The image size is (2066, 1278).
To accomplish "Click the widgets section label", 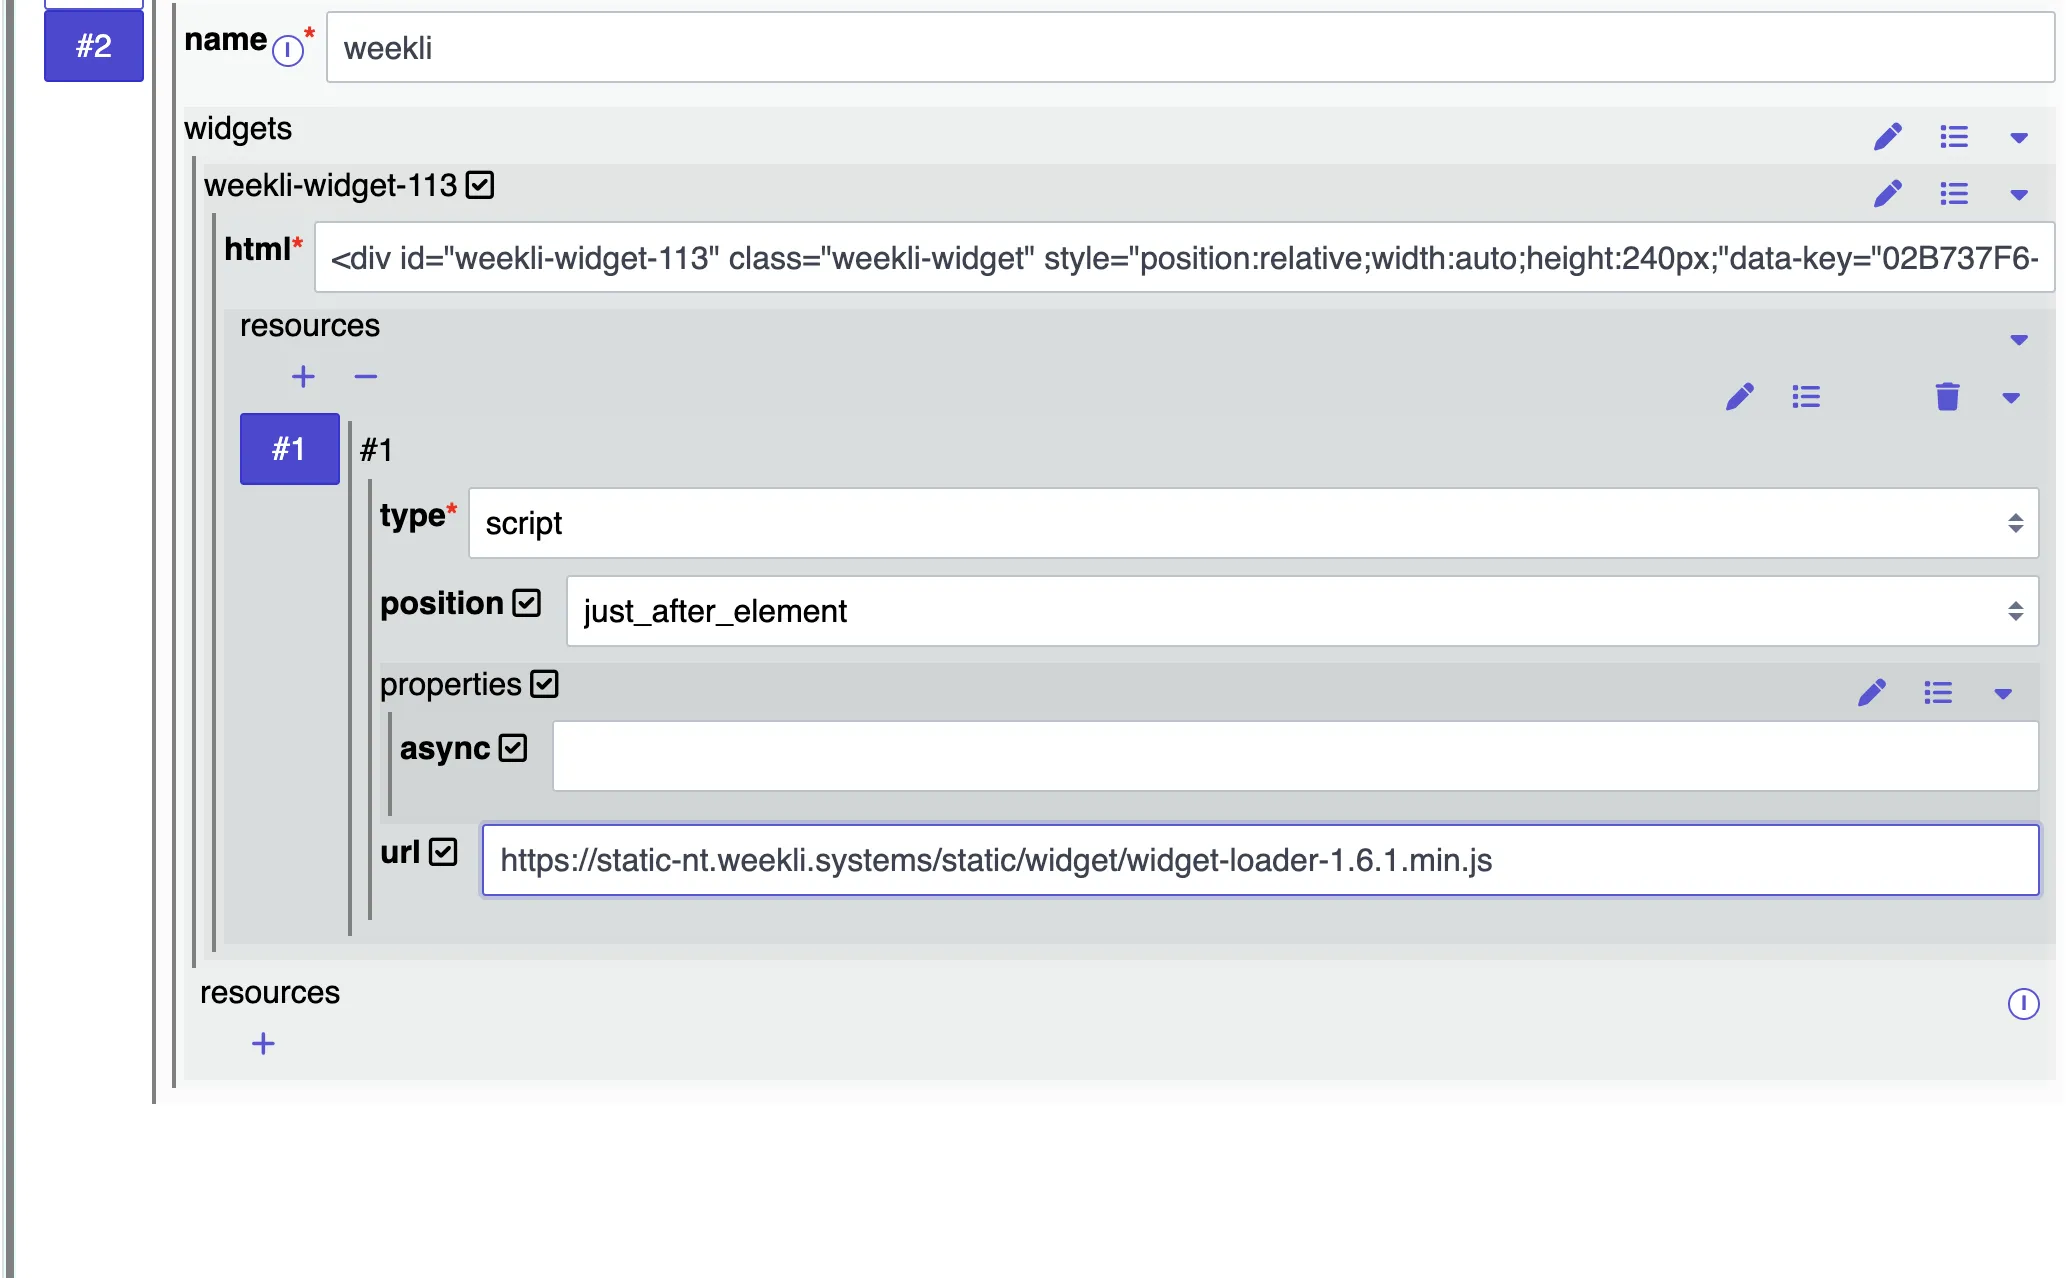I will click(x=238, y=129).
